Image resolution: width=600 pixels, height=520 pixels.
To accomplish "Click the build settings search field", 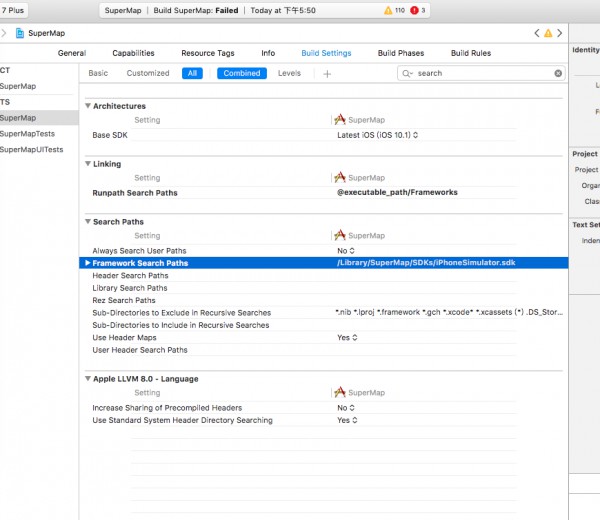I will (x=481, y=73).
